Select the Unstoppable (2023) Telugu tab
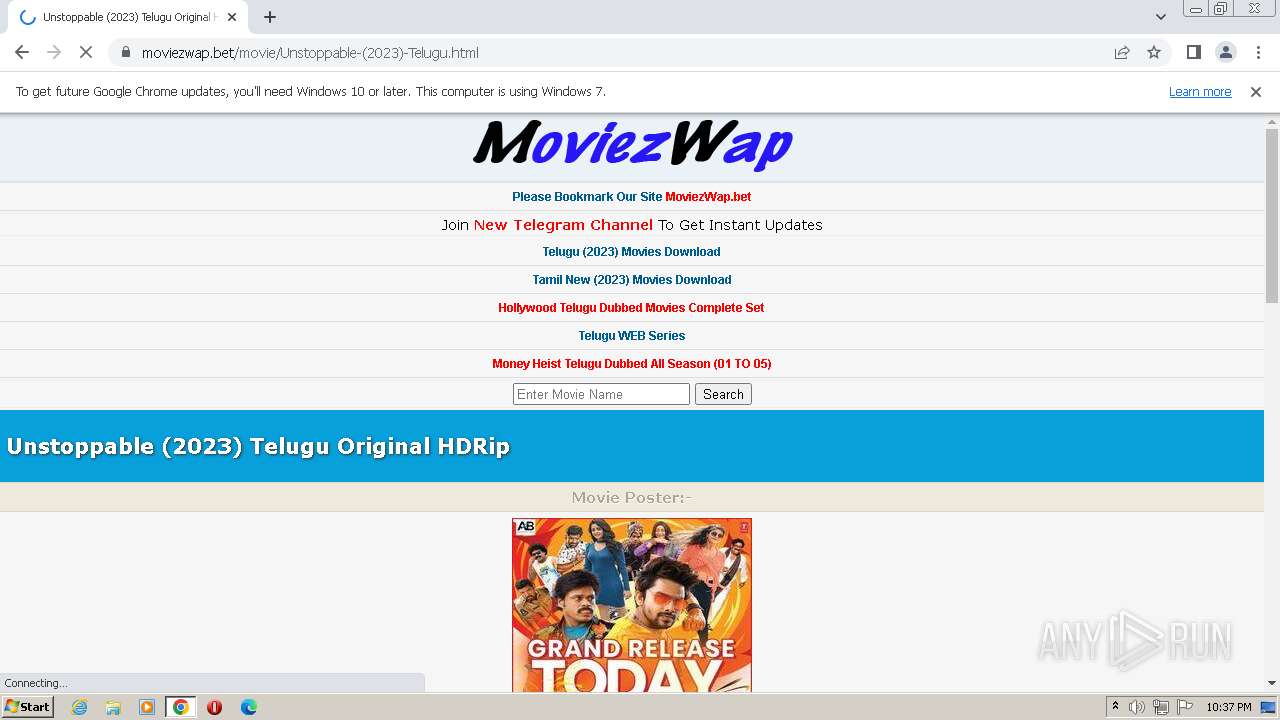 [128, 17]
